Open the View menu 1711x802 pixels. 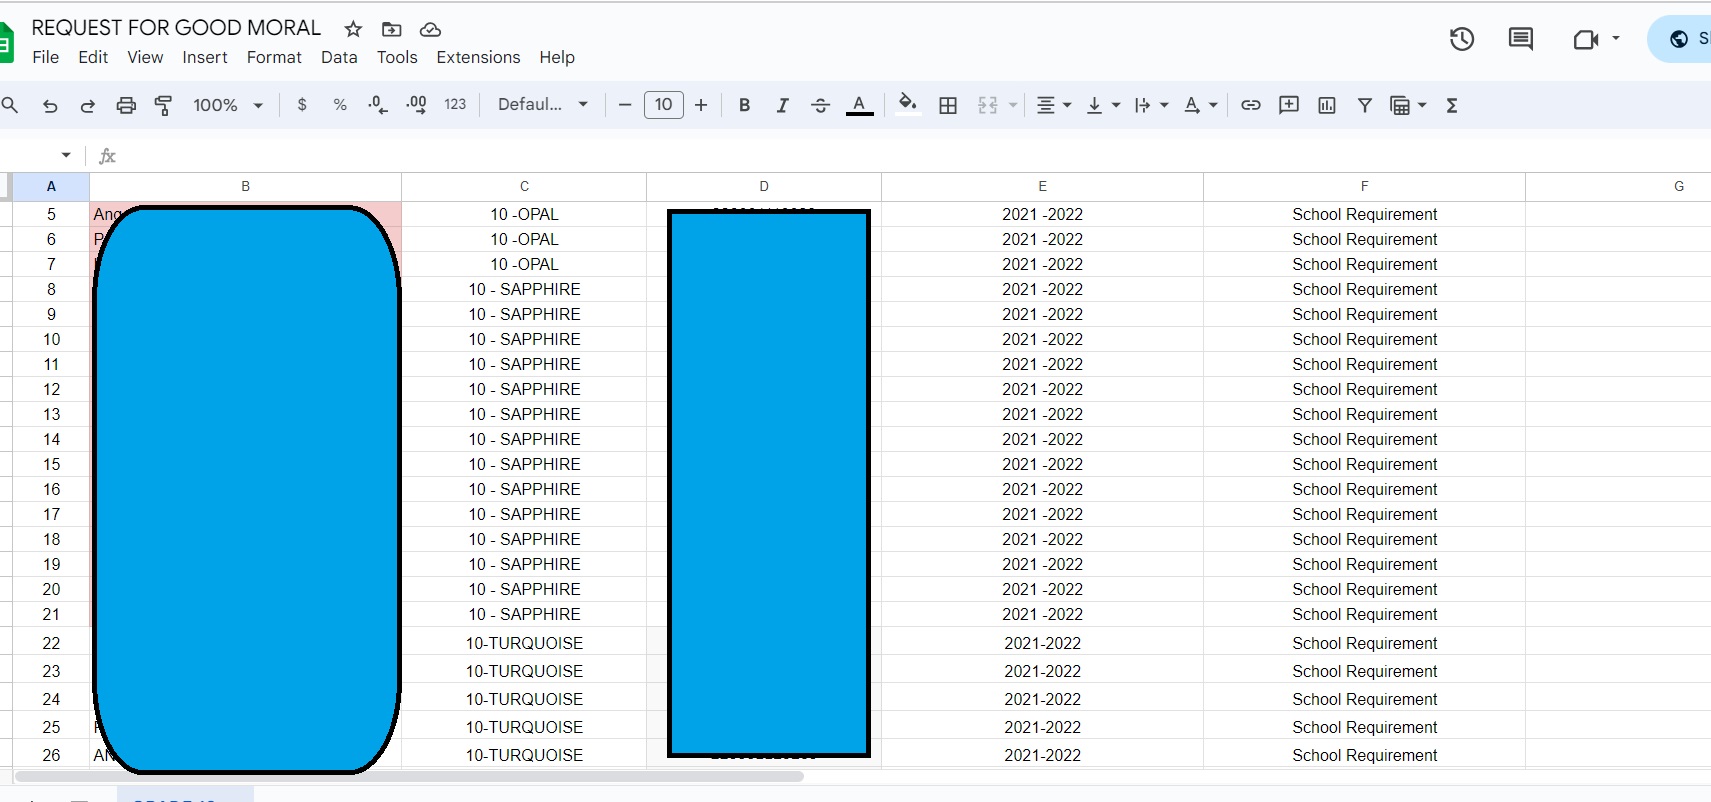145,57
